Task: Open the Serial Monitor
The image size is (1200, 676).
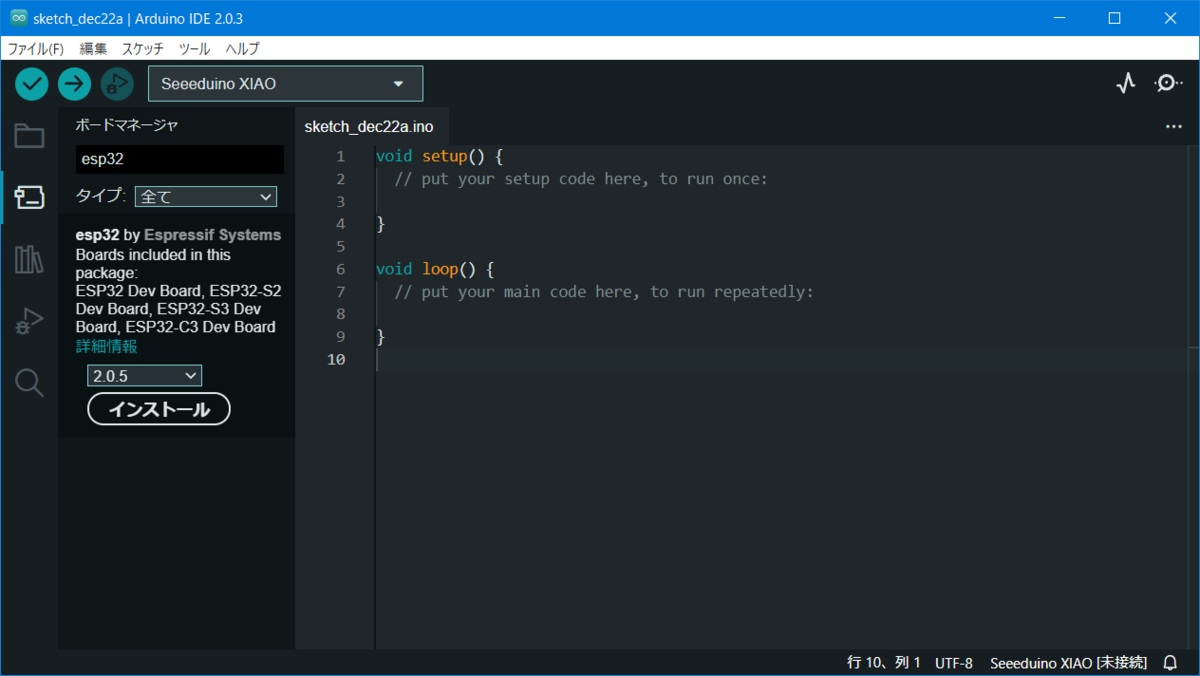Action: (1168, 84)
